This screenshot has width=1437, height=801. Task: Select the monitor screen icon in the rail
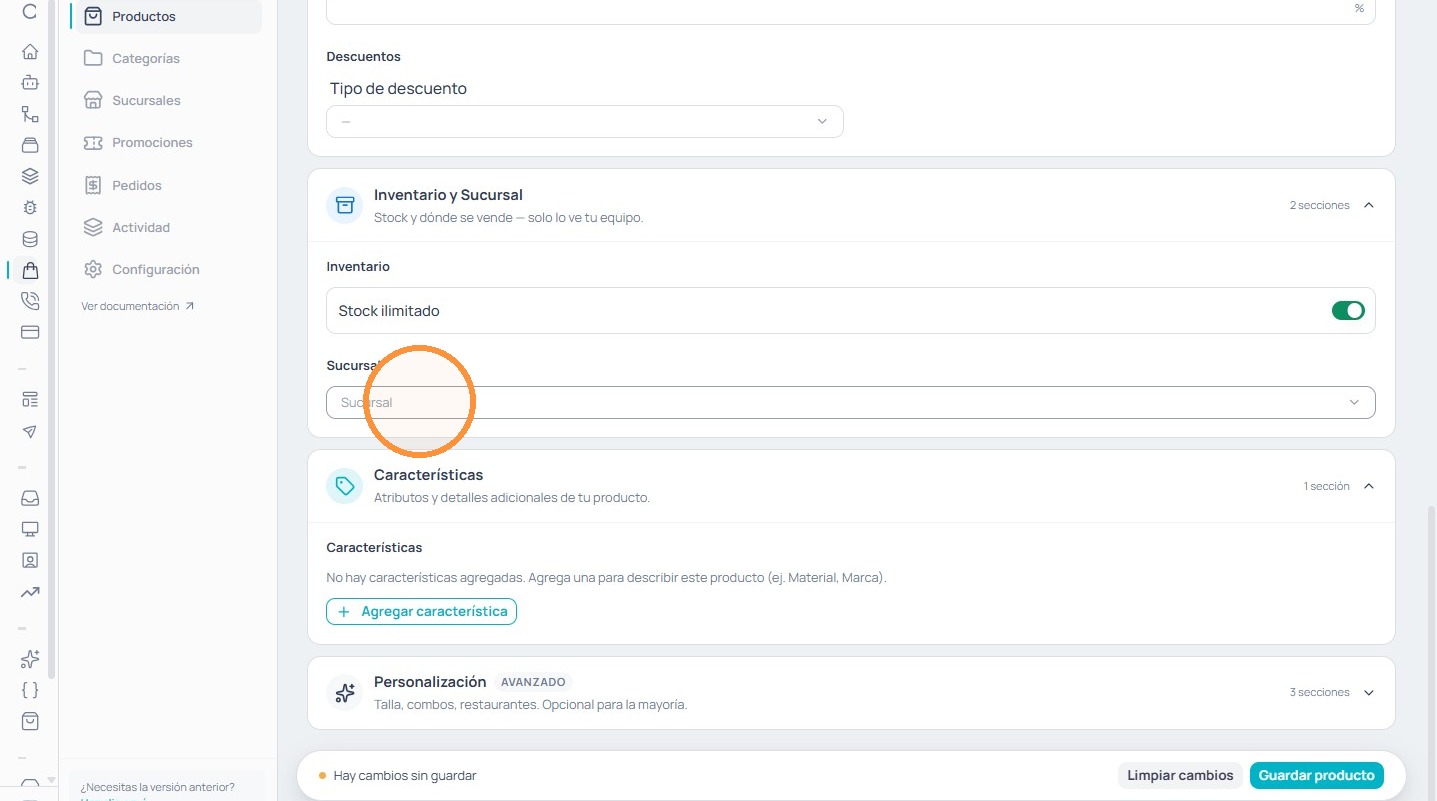[30, 529]
